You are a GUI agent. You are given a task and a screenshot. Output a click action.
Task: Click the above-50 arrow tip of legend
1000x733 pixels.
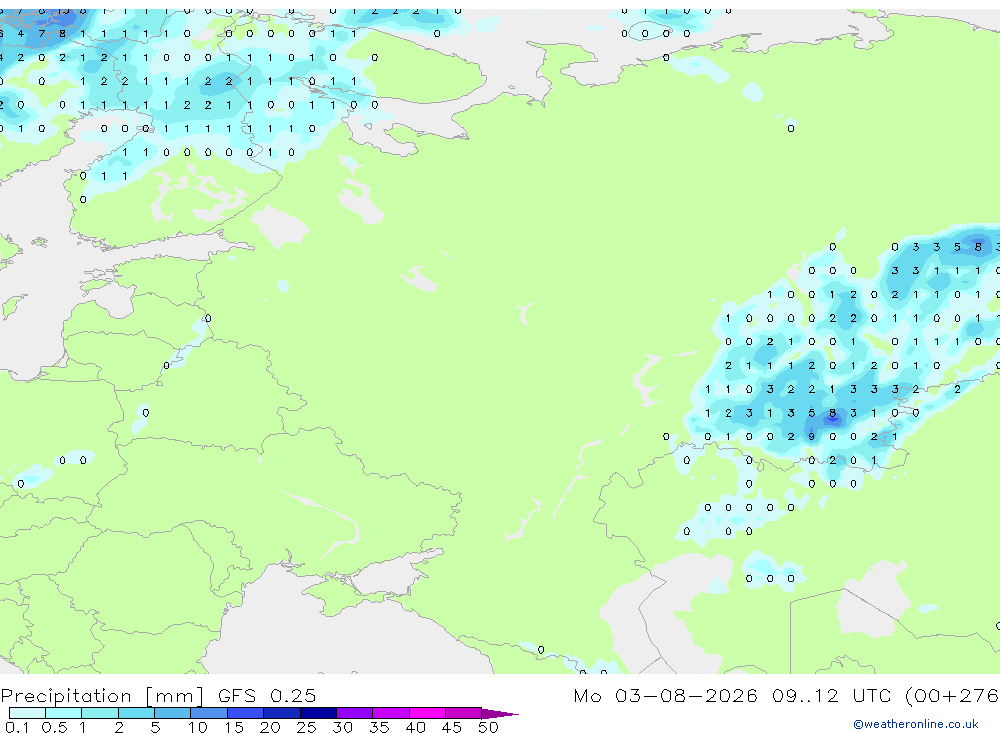[x=500, y=714]
